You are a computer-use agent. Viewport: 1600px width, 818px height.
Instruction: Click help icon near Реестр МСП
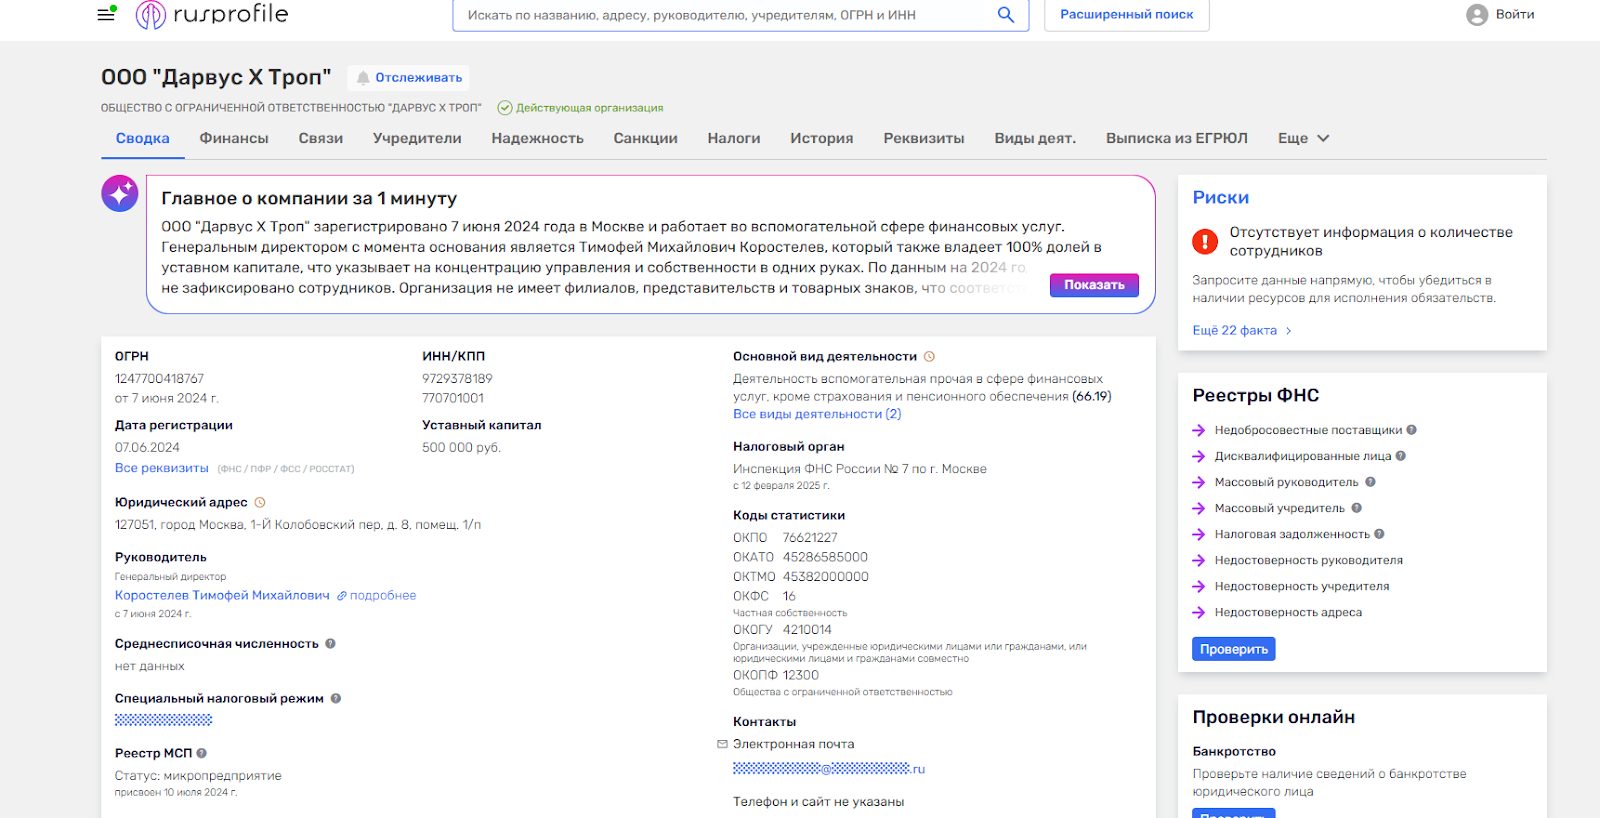coord(201,753)
